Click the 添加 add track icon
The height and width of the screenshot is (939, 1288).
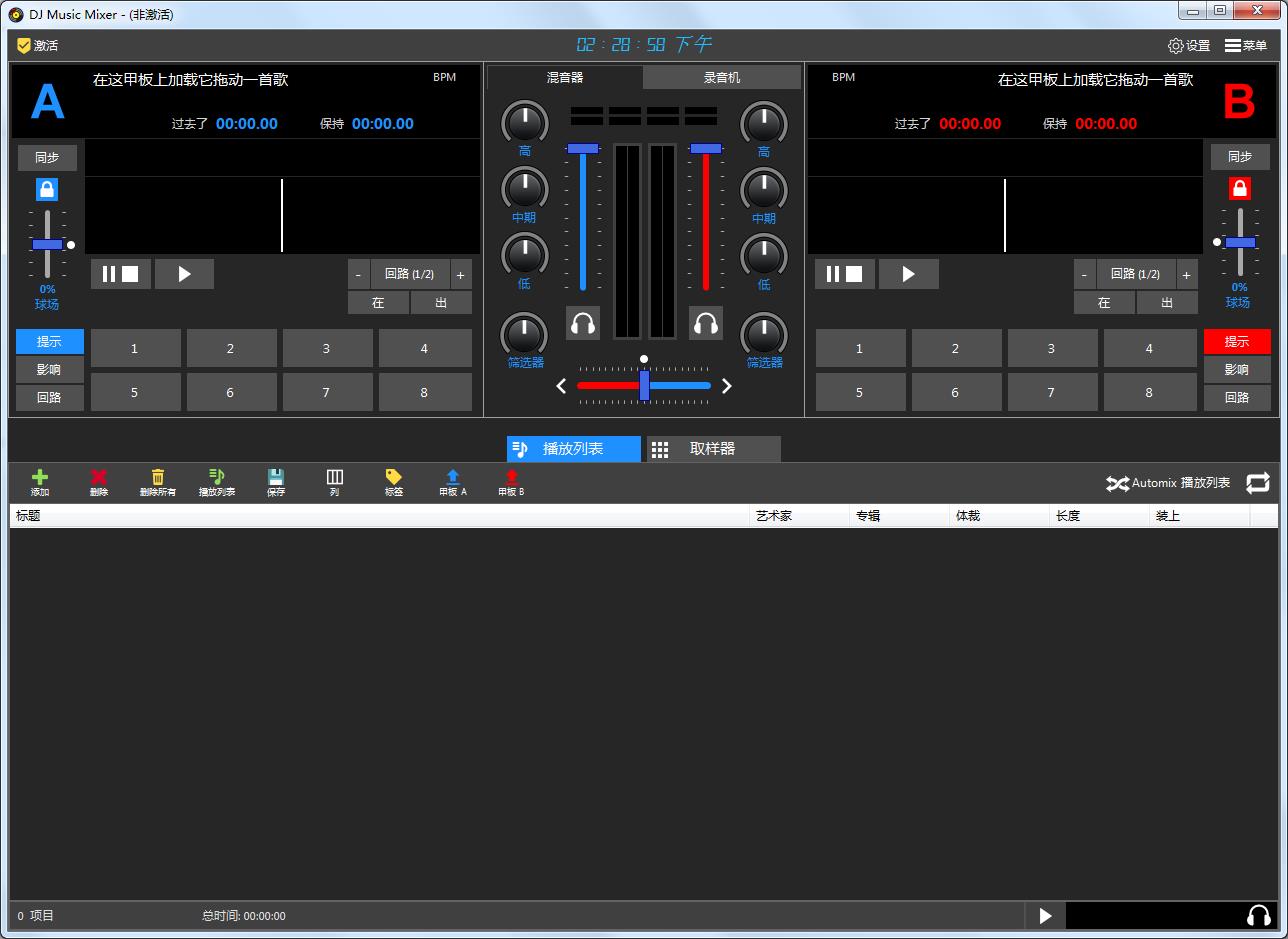point(40,483)
